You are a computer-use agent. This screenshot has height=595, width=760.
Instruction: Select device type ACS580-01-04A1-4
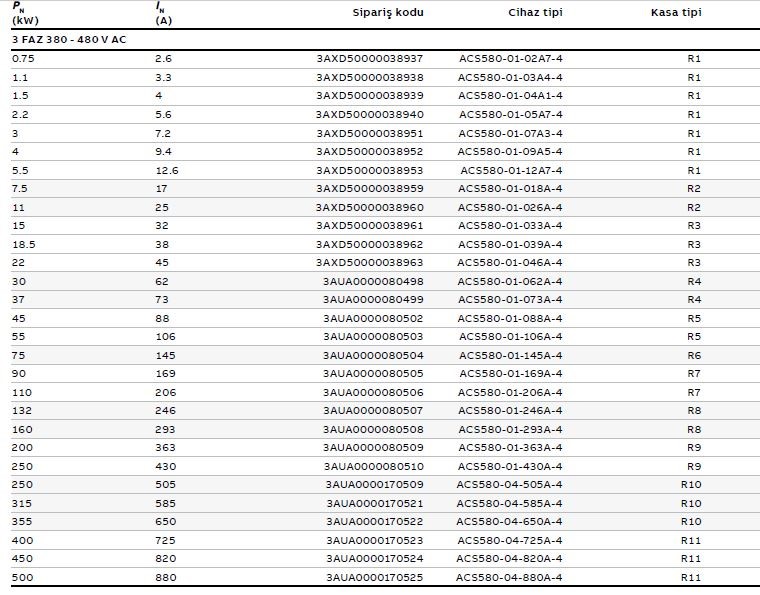coord(510,95)
